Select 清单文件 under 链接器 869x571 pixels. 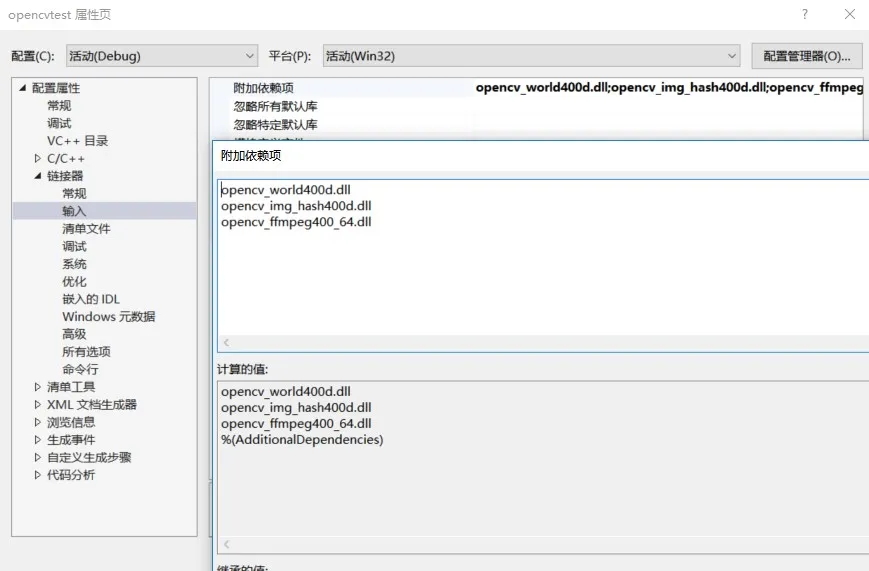[x=86, y=228]
